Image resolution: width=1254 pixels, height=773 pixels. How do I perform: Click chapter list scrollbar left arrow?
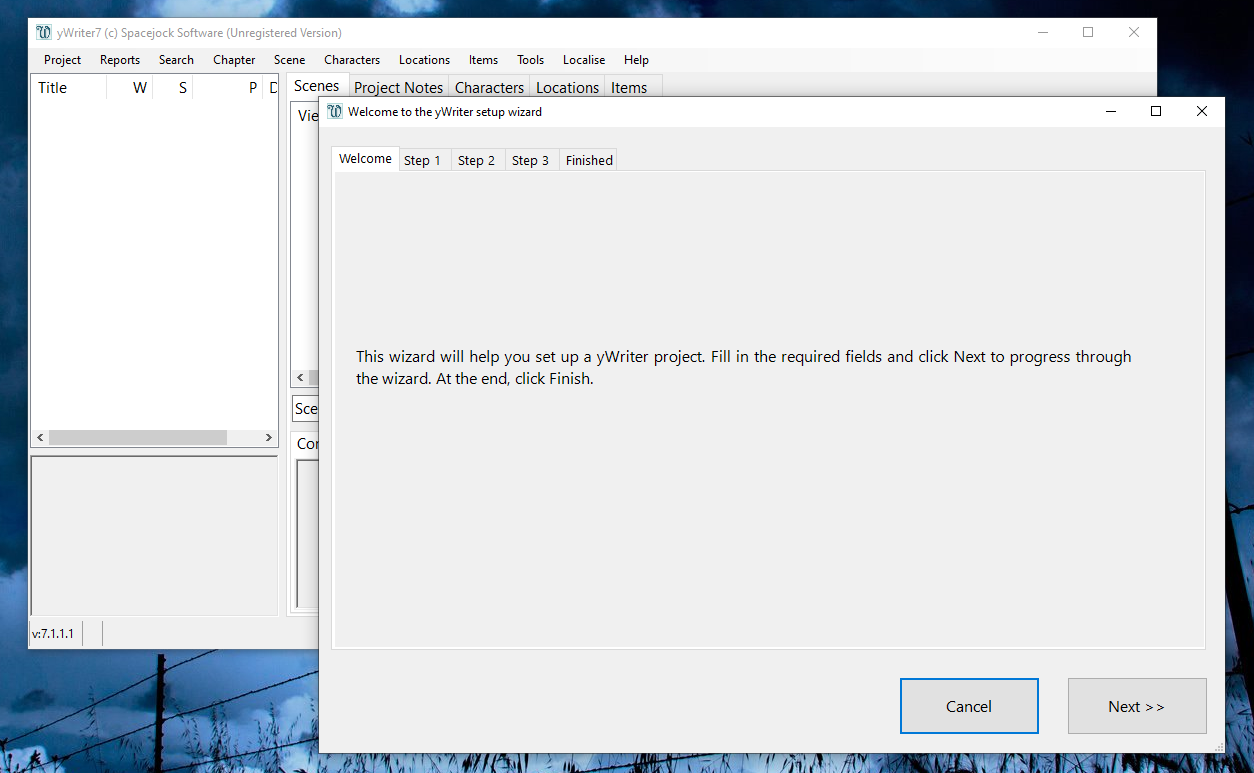point(40,438)
